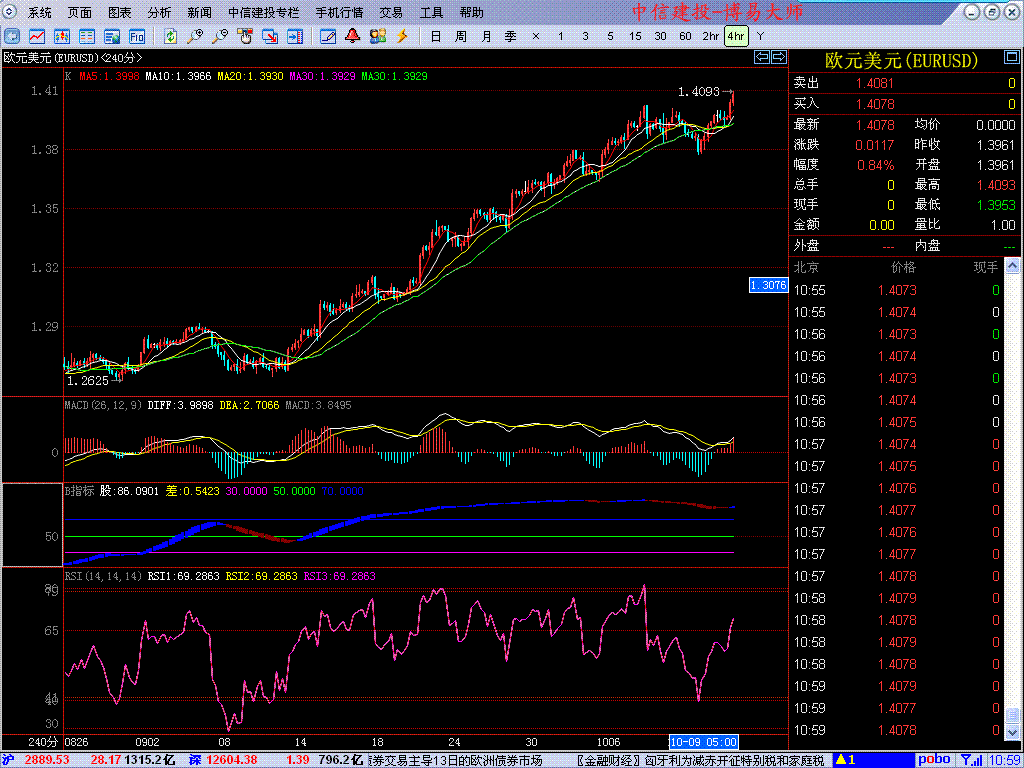Click the lightning bolt quick trade icon
The image size is (1024, 768).
click(402, 36)
